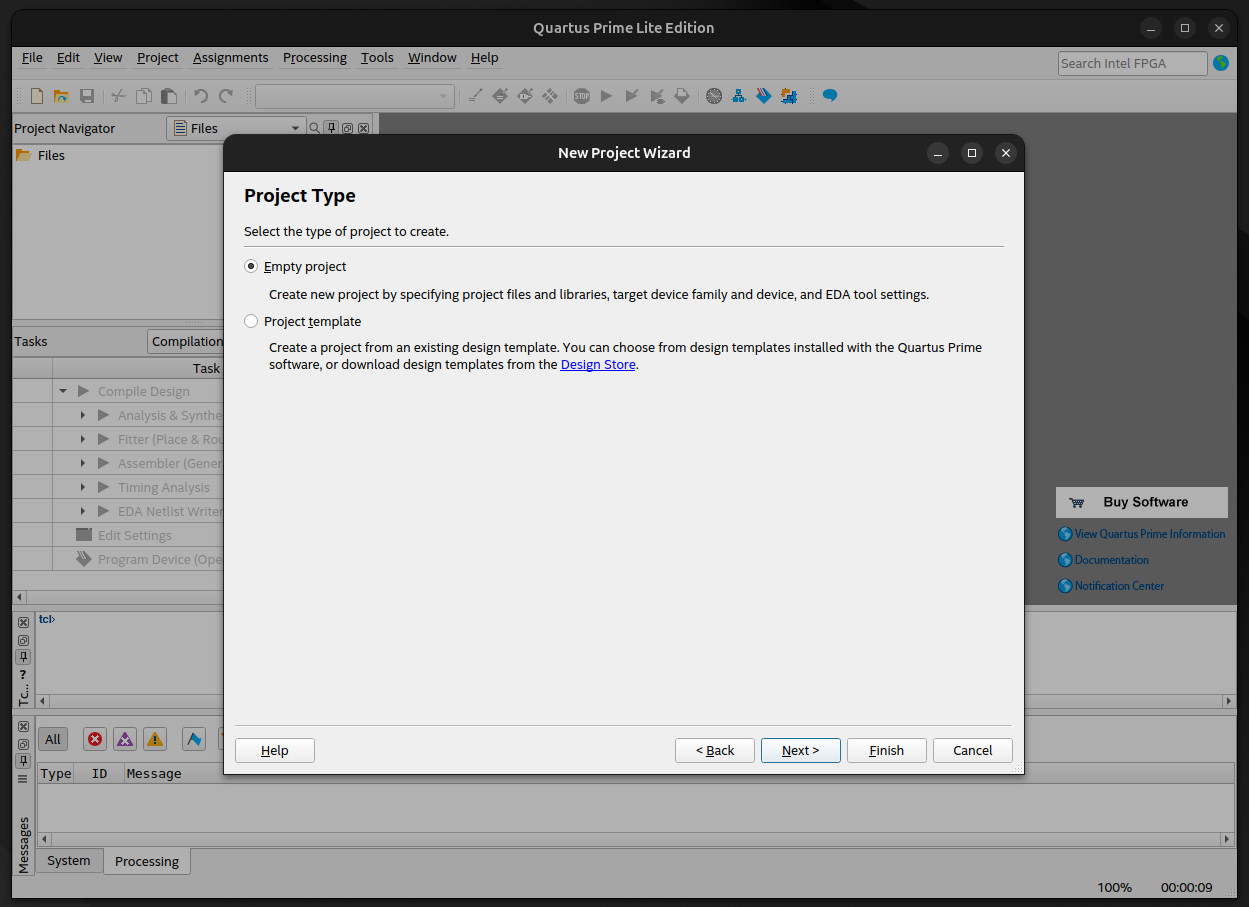Open the Assignments menu
The width and height of the screenshot is (1249, 907).
click(x=230, y=58)
